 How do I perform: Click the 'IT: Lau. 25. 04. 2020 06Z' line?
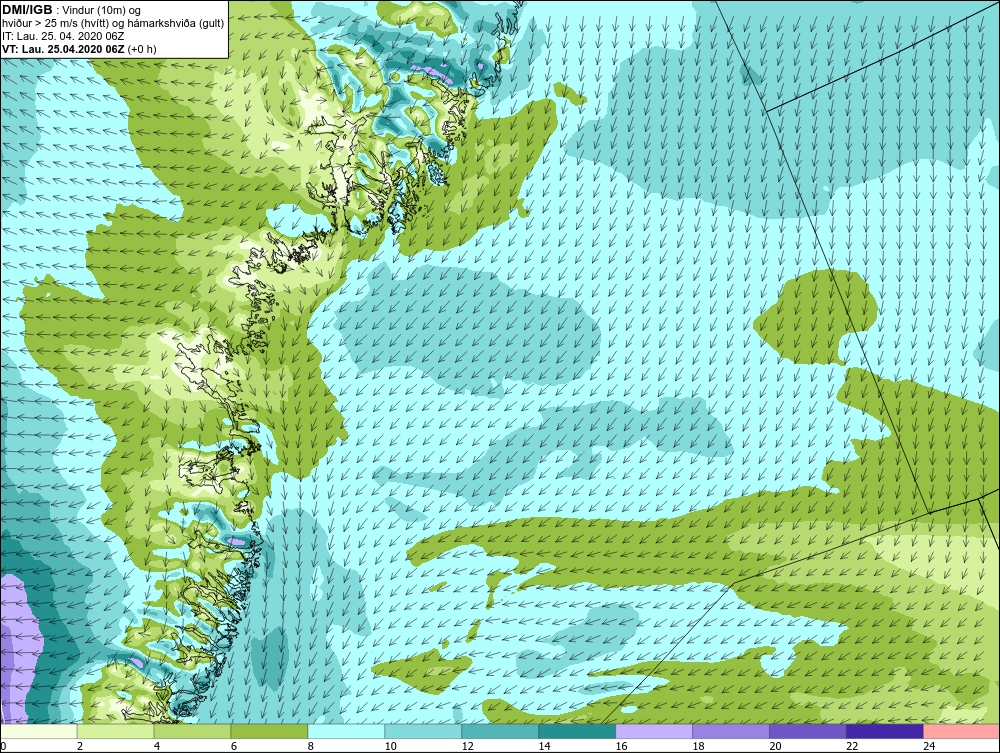point(62,36)
